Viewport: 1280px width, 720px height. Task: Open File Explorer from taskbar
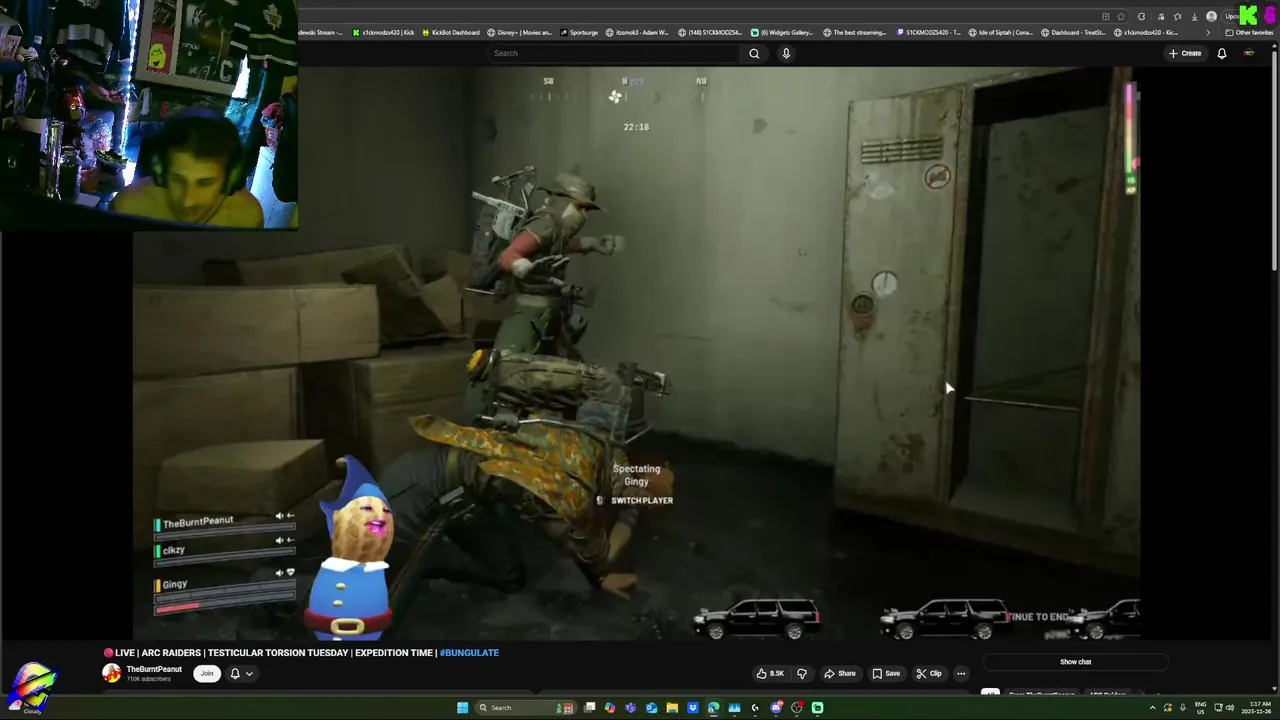(672, 708)
